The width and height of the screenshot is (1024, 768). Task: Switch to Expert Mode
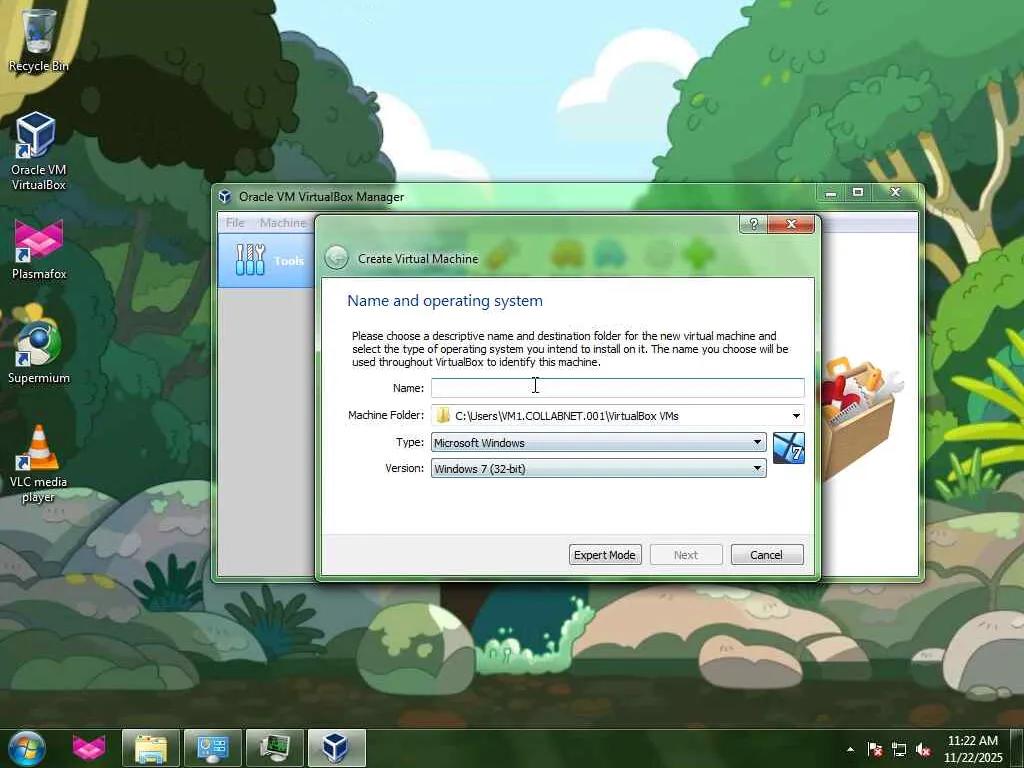(x=605, y=554)
